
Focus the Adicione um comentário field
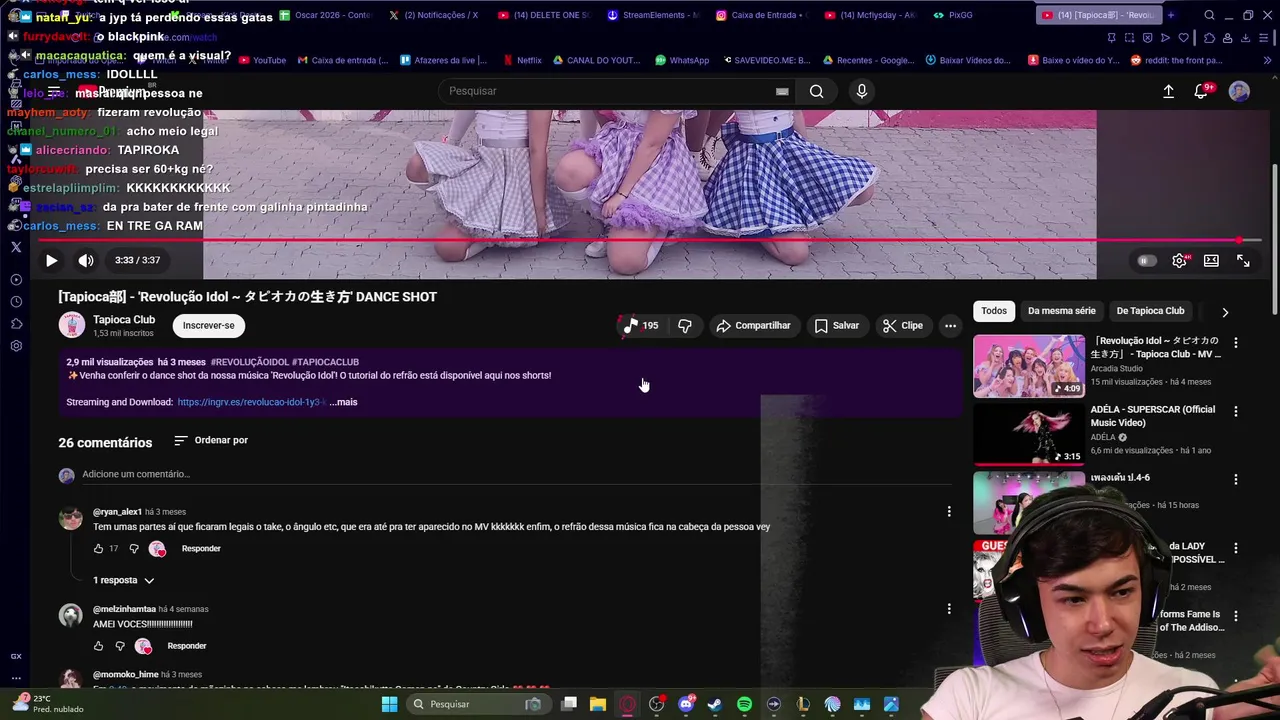tap(515, 474)
